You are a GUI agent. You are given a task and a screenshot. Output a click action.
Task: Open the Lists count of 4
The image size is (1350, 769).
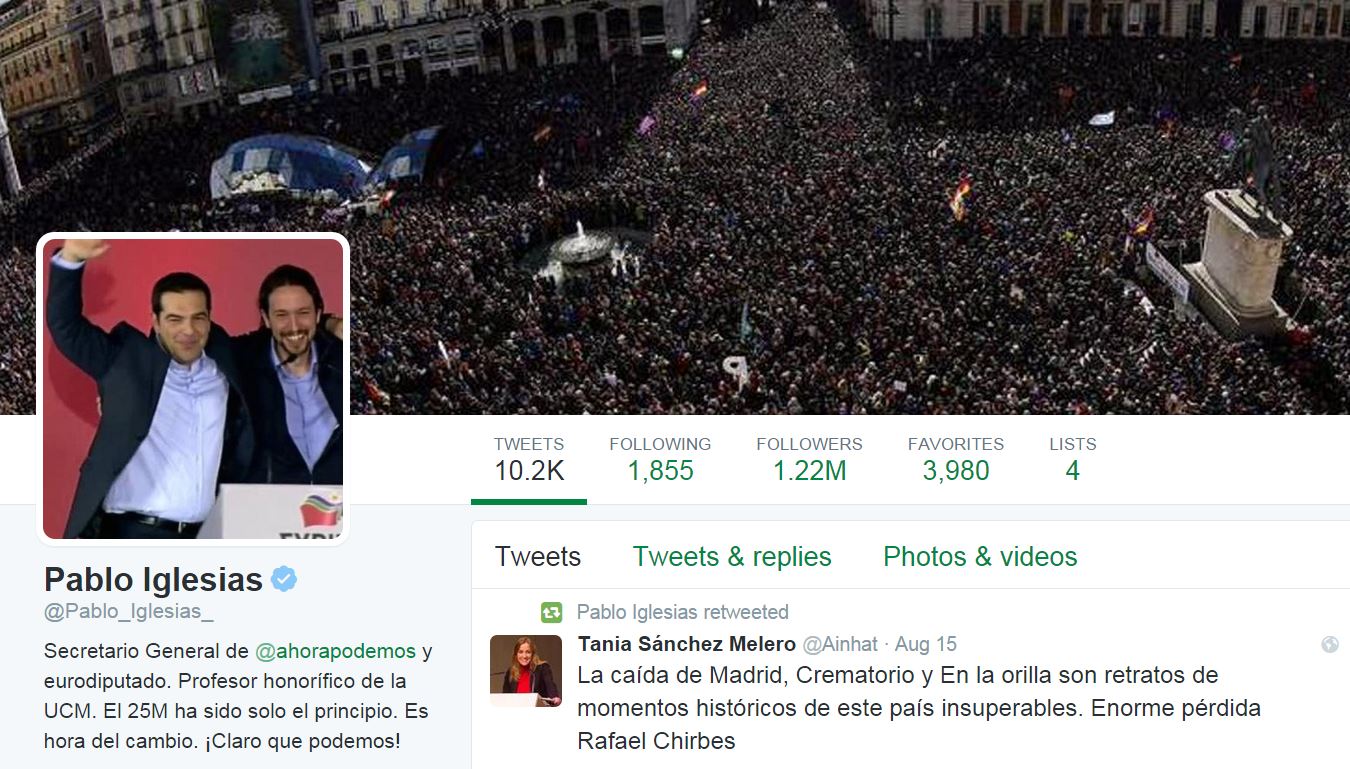pos(1073,460)
